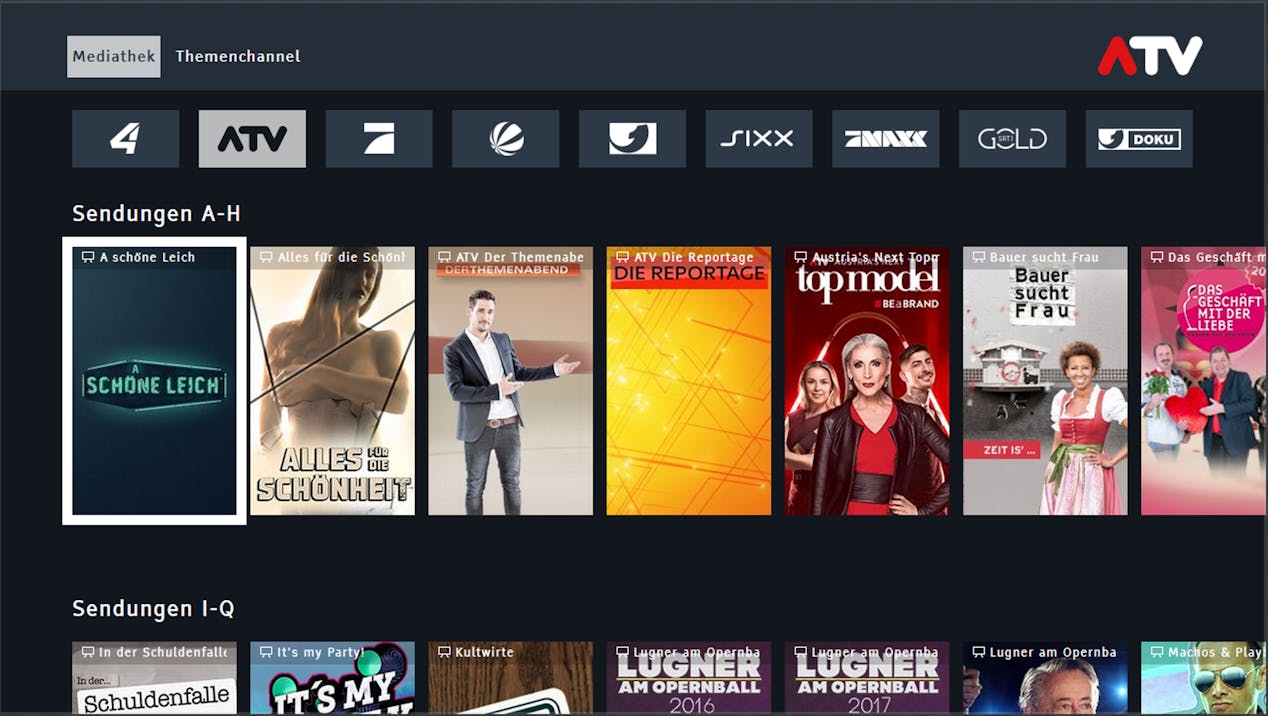1268x716 pixels.
Task: Open the It's my Party! show
Action: point(332,678)
